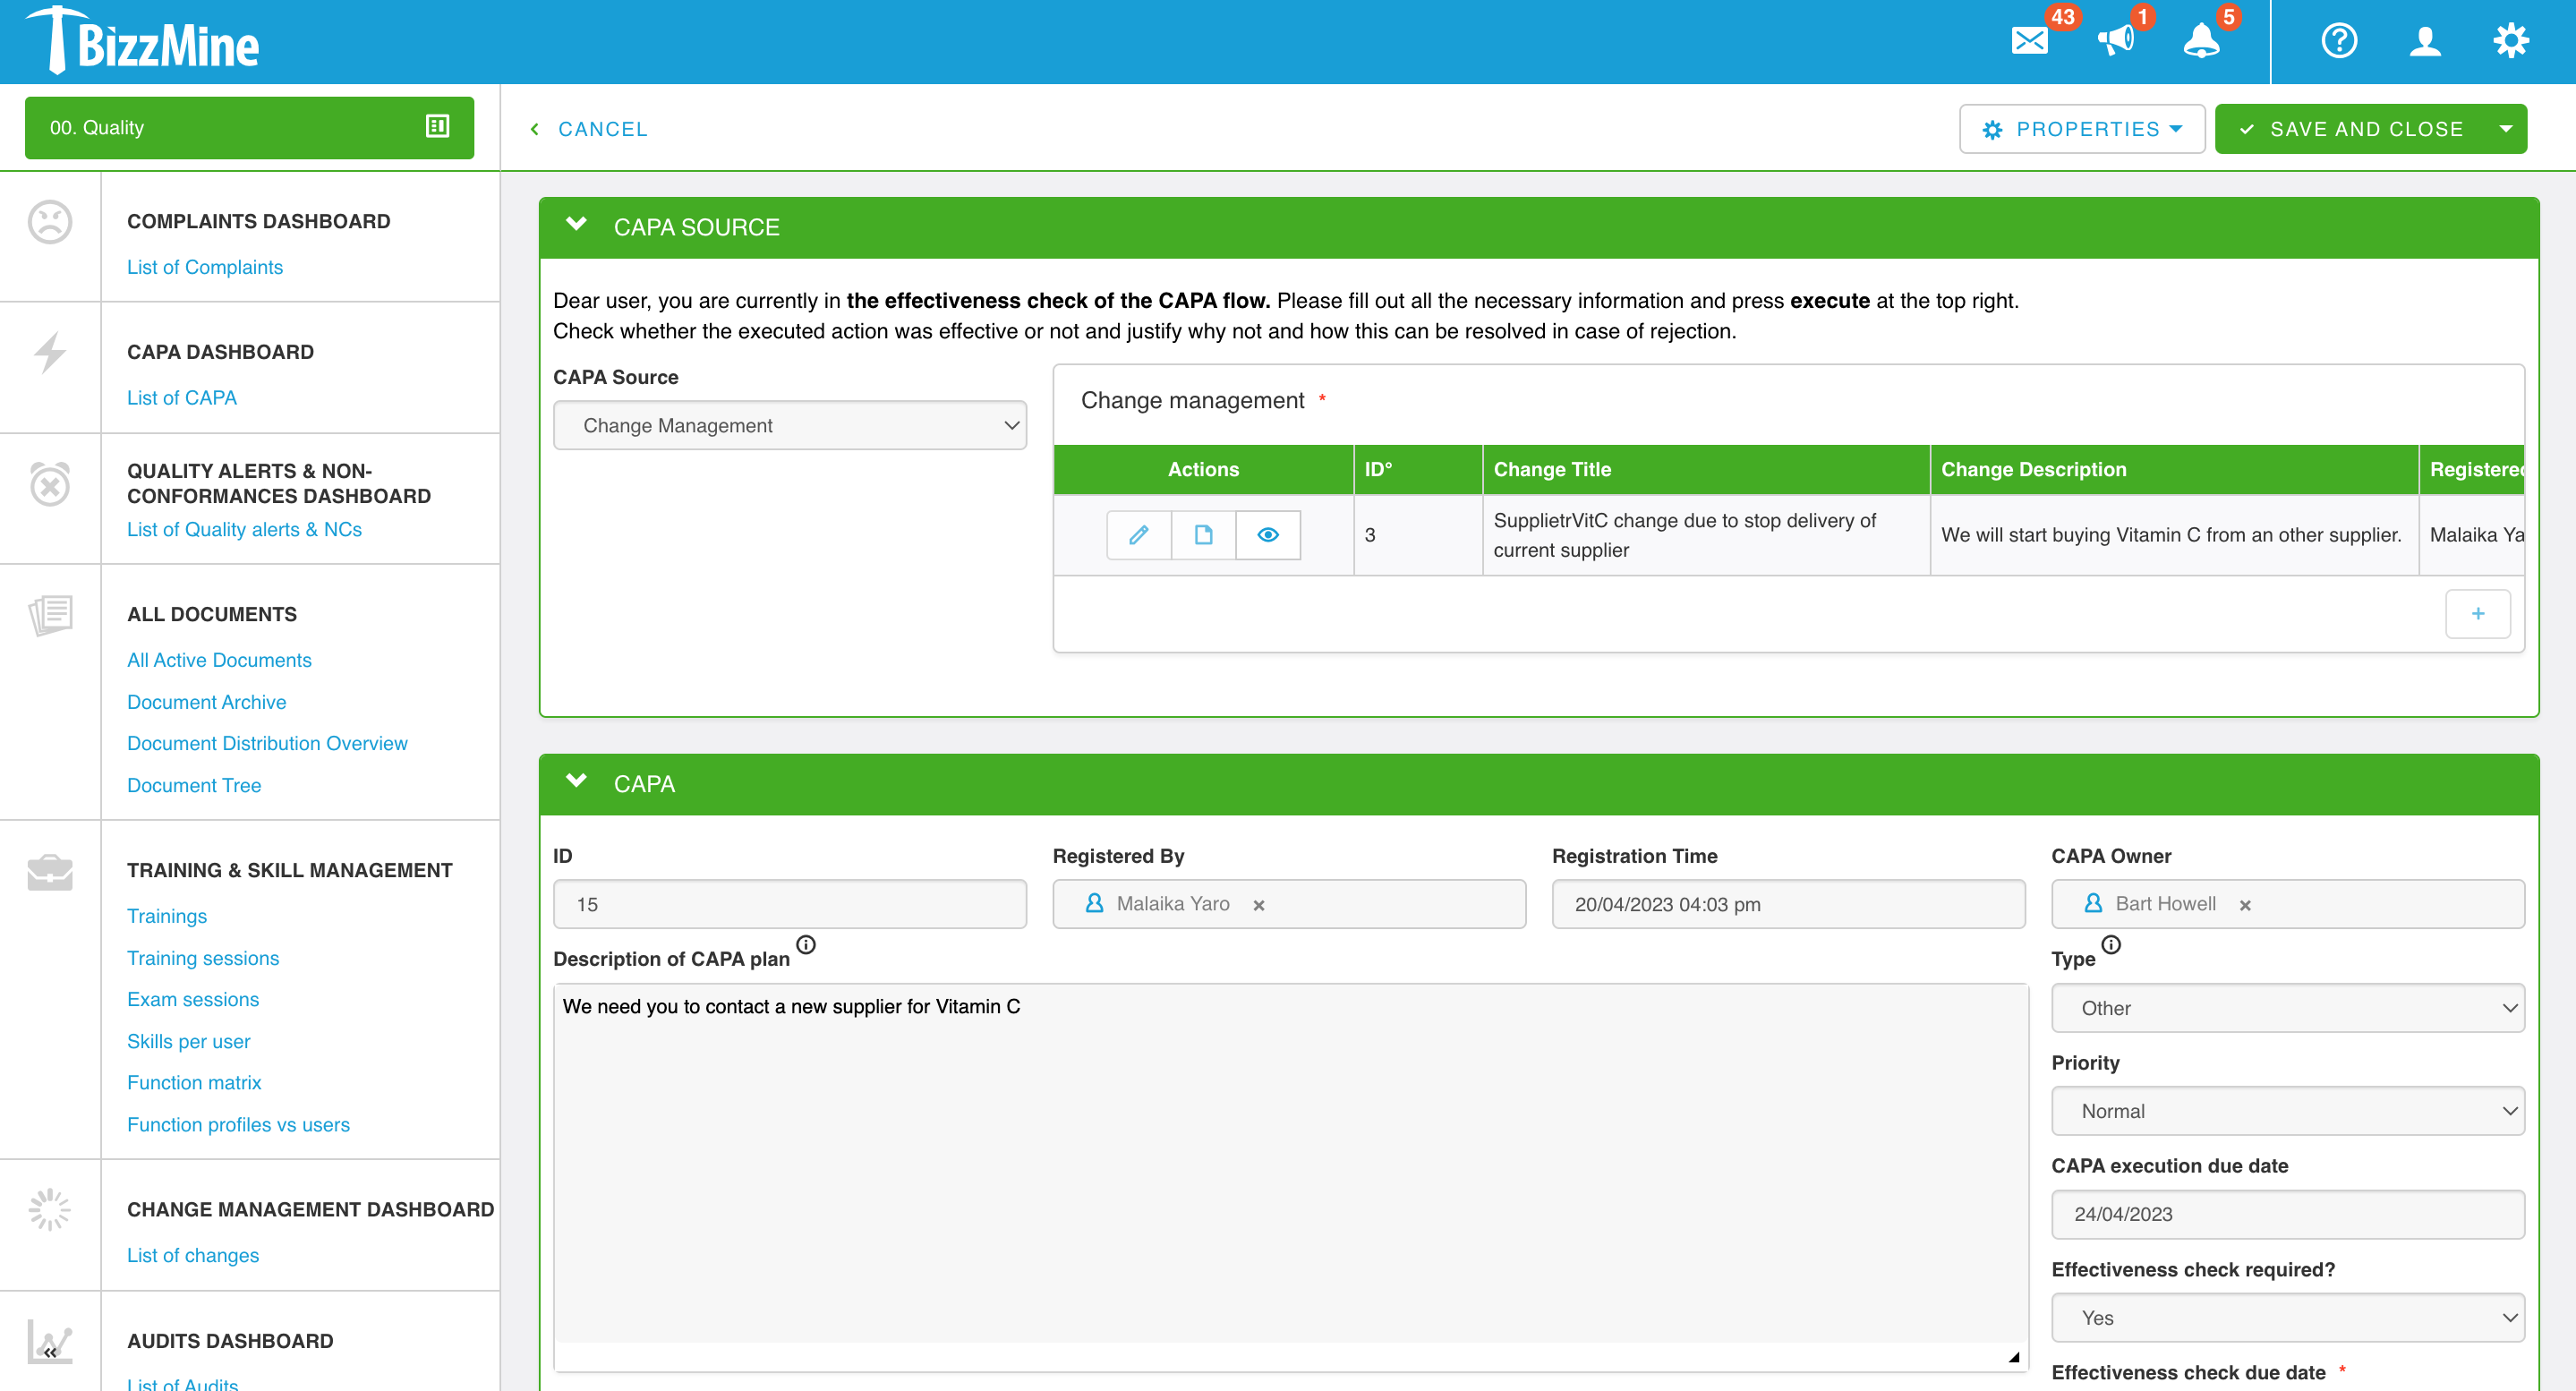Show info for Description of CAPA plan
This screenshot has width=2576, height=1391.
coord(806,944)
